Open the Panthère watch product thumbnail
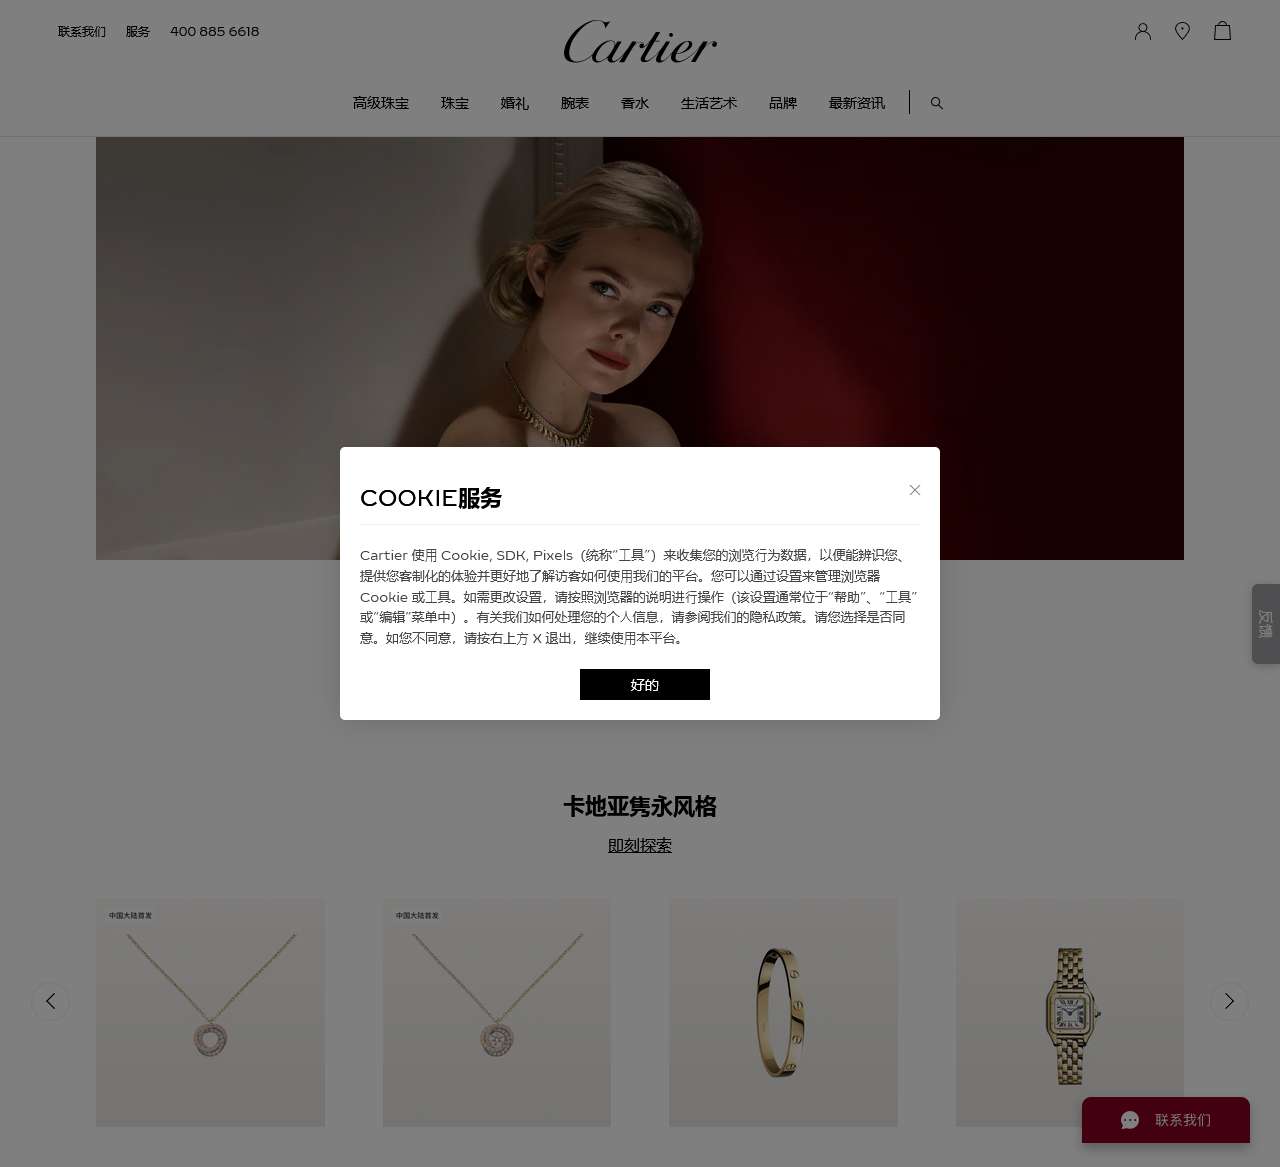1280x1167 pixels. point(1070,1012)
